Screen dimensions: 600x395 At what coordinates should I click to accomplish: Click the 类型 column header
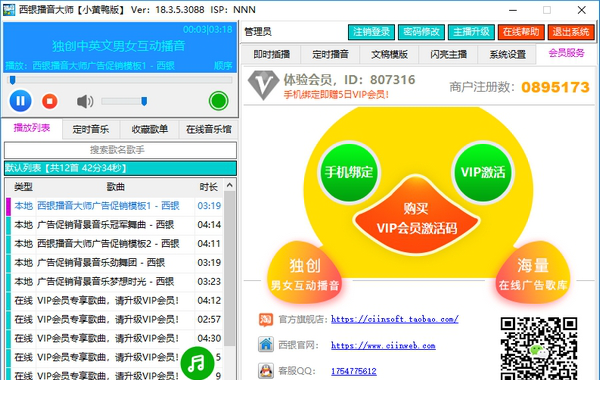point(23,187)
